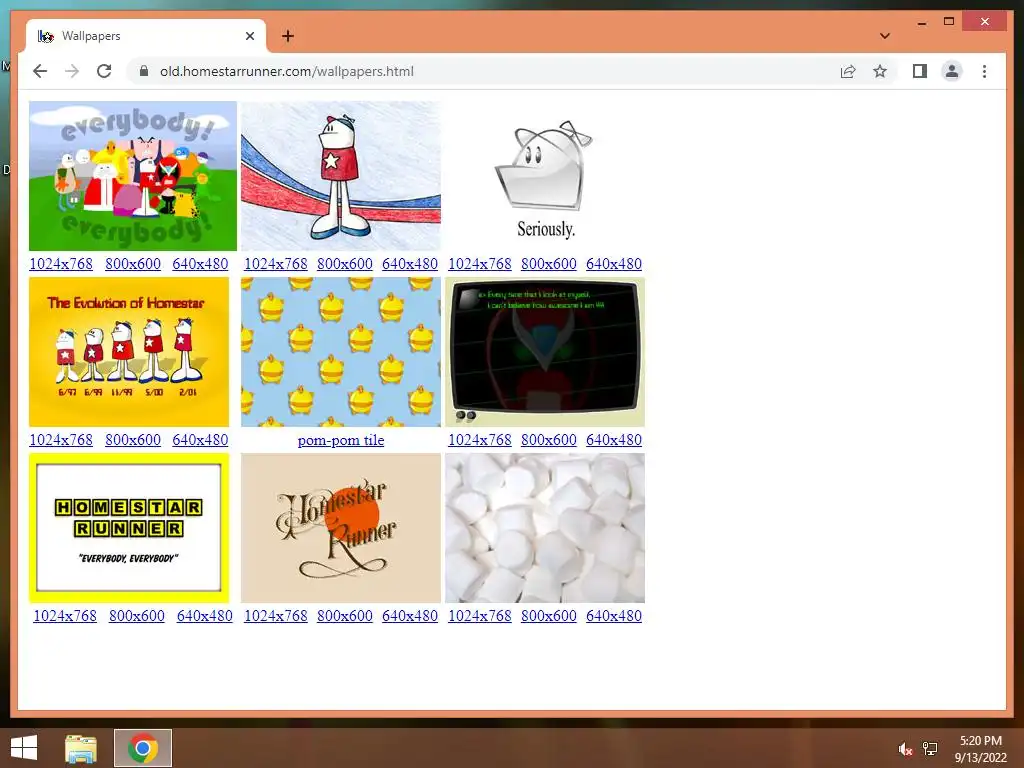Open a new browser tab
The image size is (1024, 768).
[x=287, y=36]
